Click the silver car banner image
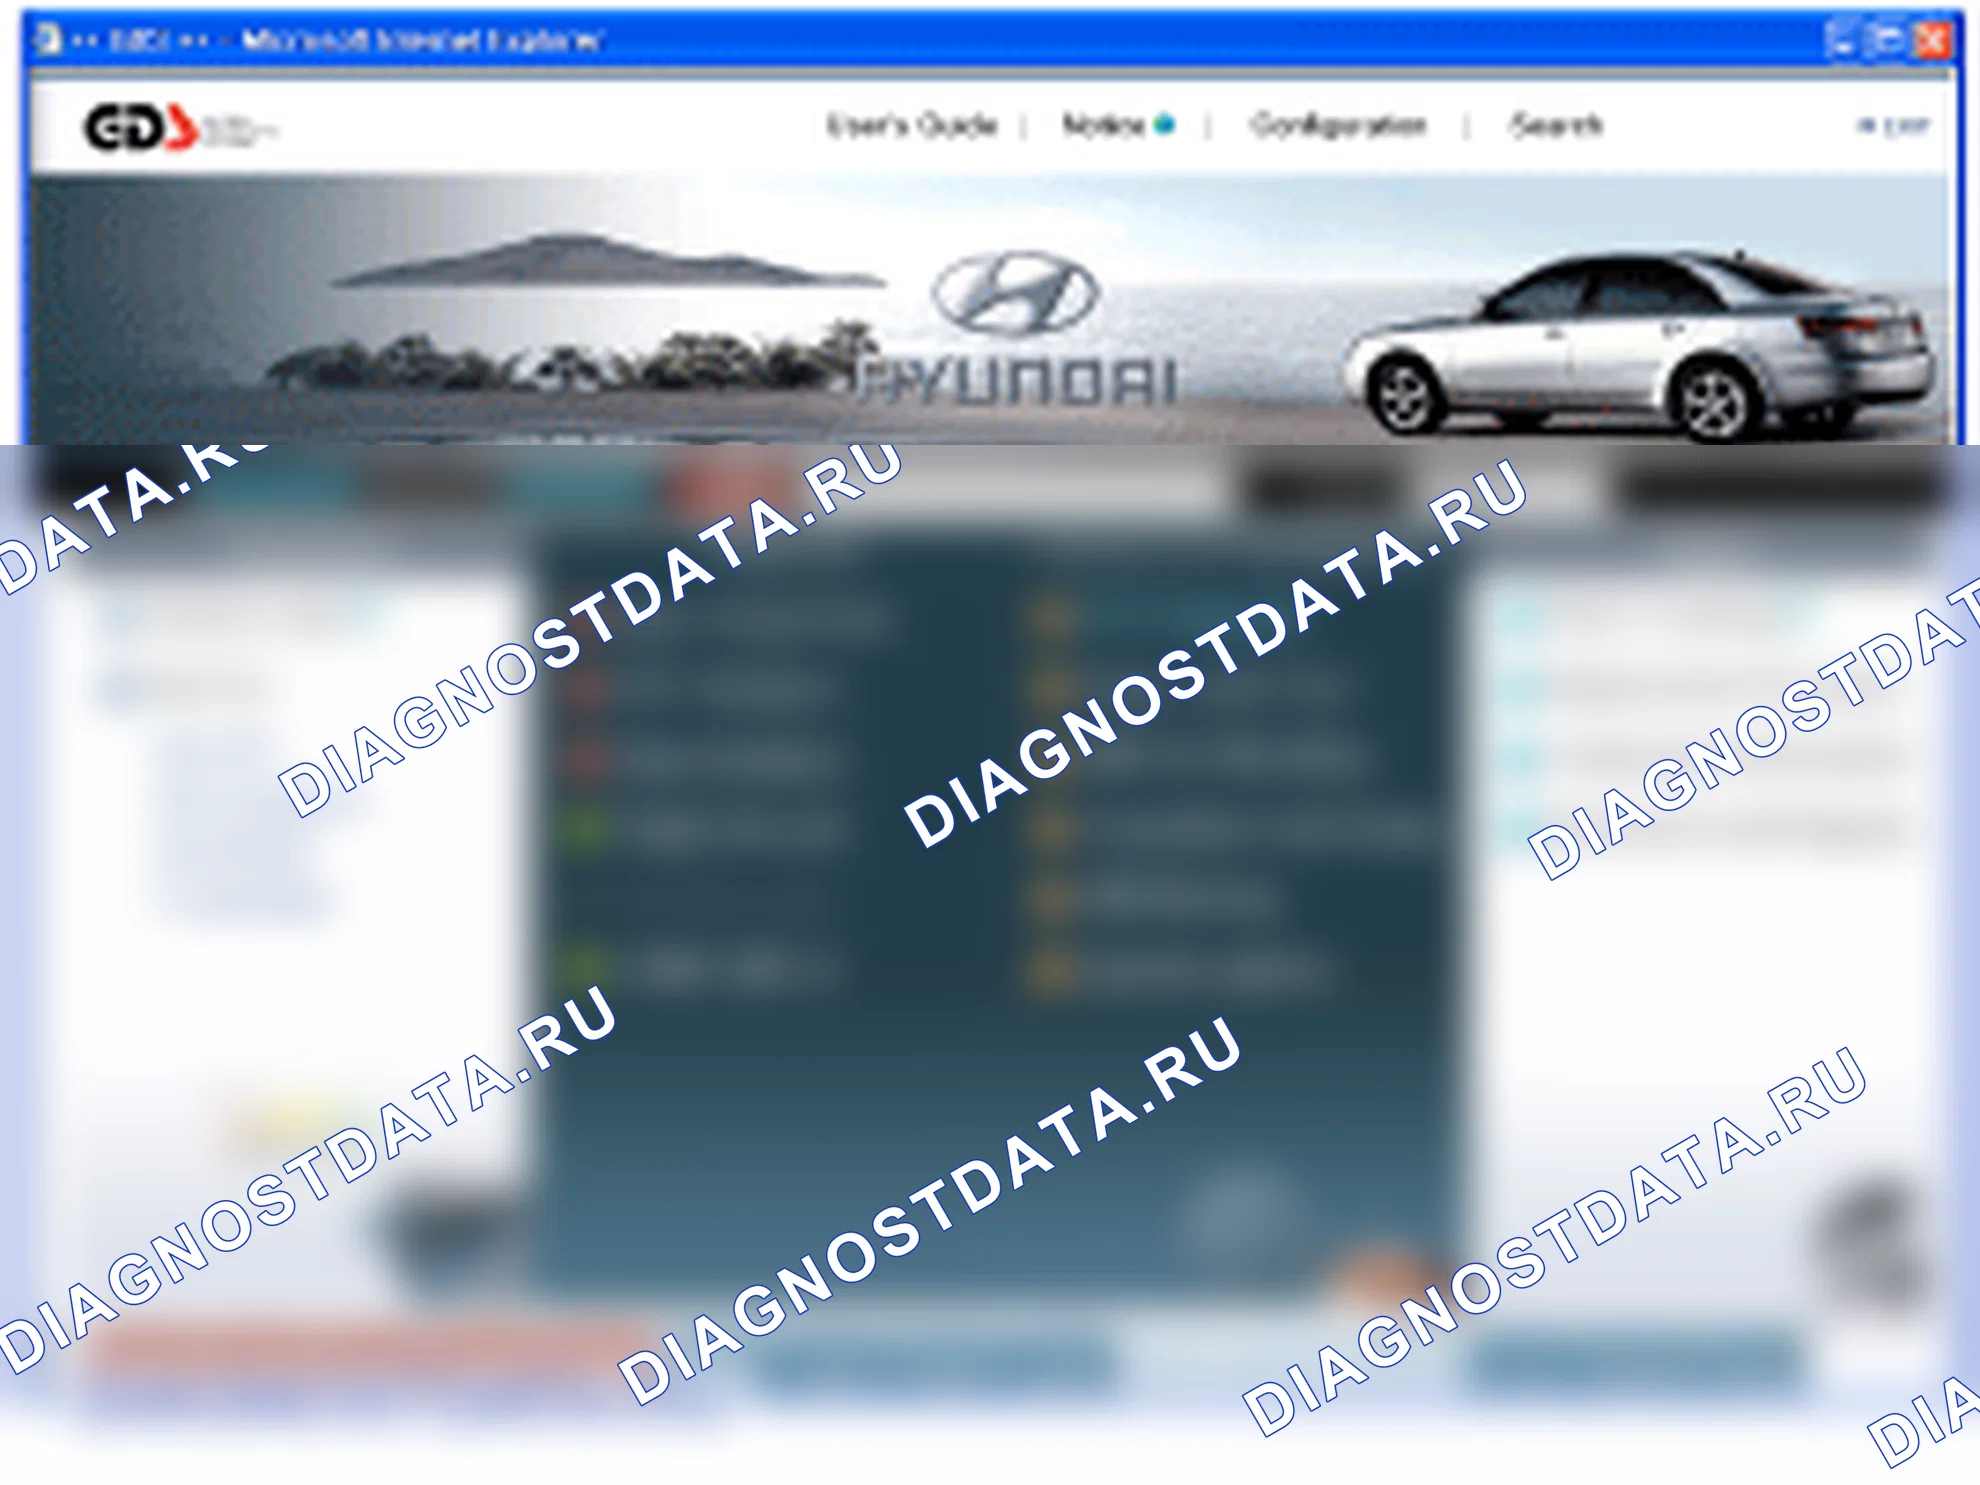This screenshot has height=1485, width=1980. pos(1640,345)
